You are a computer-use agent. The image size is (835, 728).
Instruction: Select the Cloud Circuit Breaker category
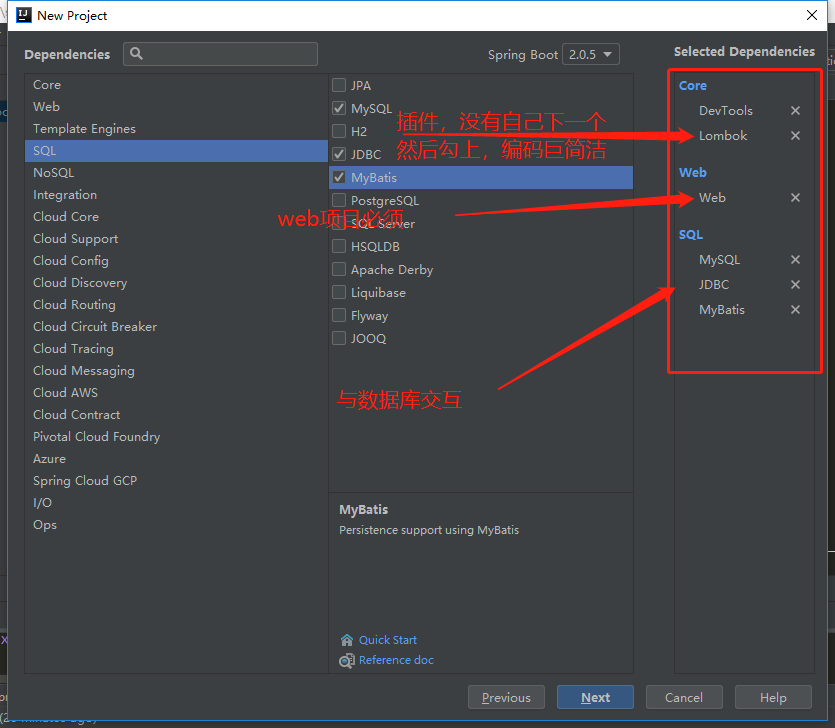(x=176, y=326)
